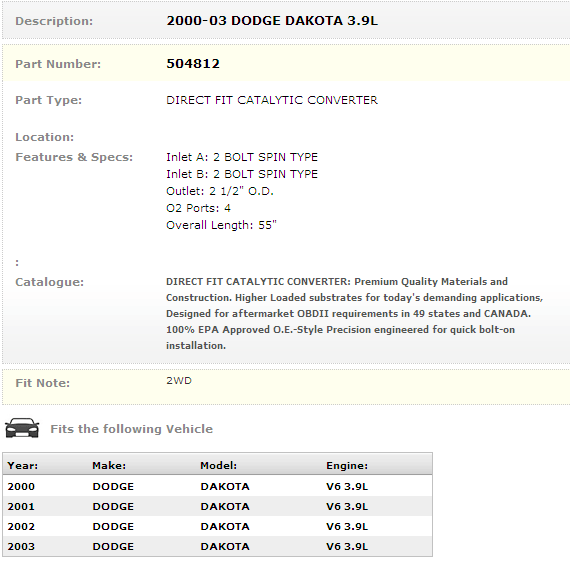Click the Location: label
570x584 pixels.
[x=45, y=137]
